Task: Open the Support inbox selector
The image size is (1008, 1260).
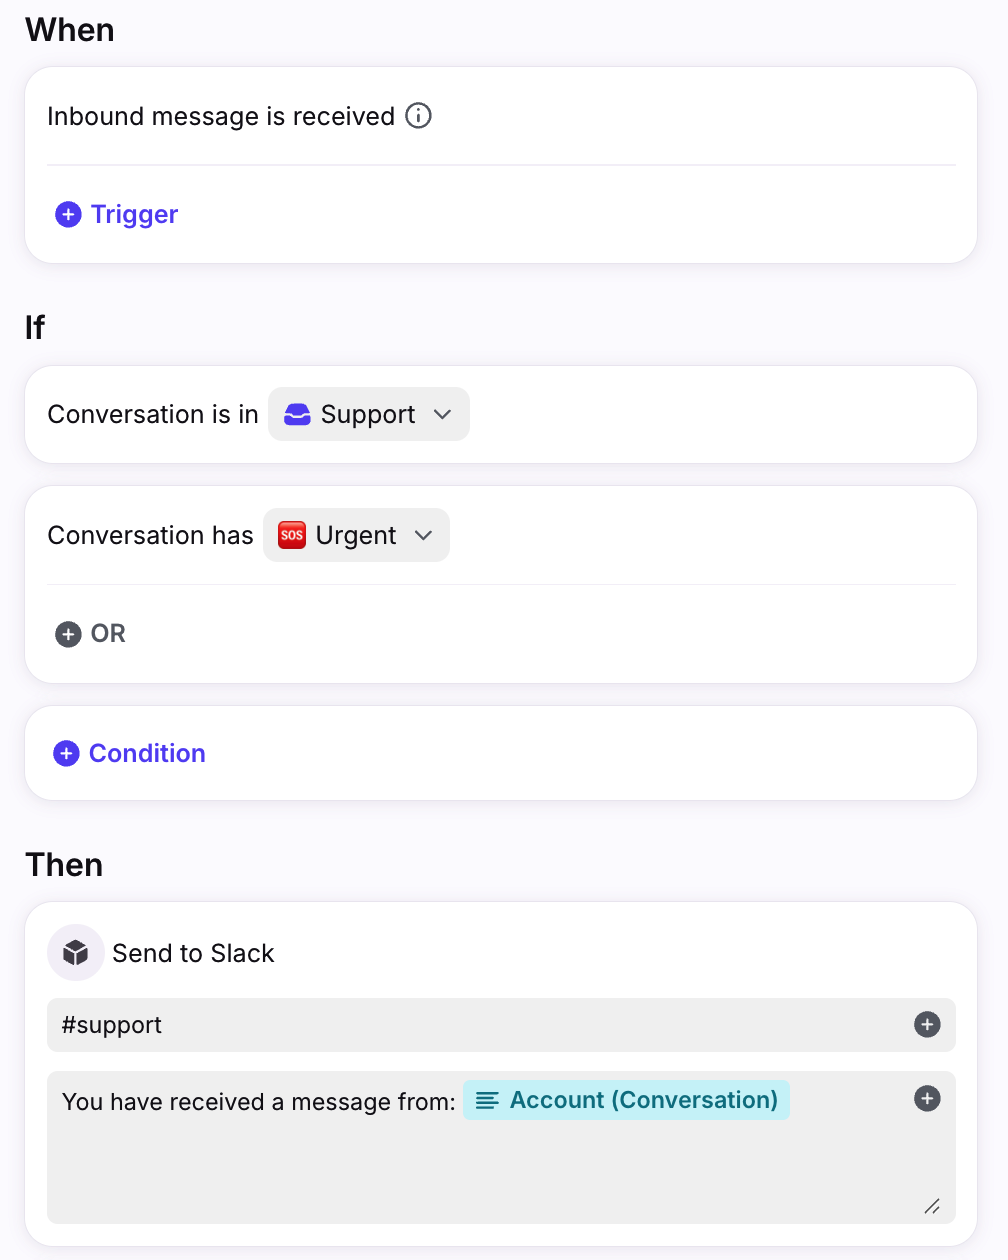Action: [x=368, y=415]
